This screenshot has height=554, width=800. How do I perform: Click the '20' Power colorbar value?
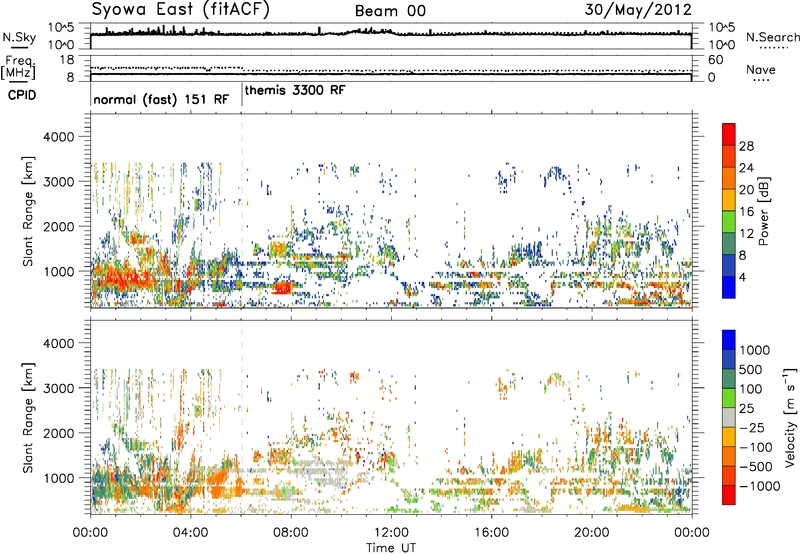tap(746, 190)
